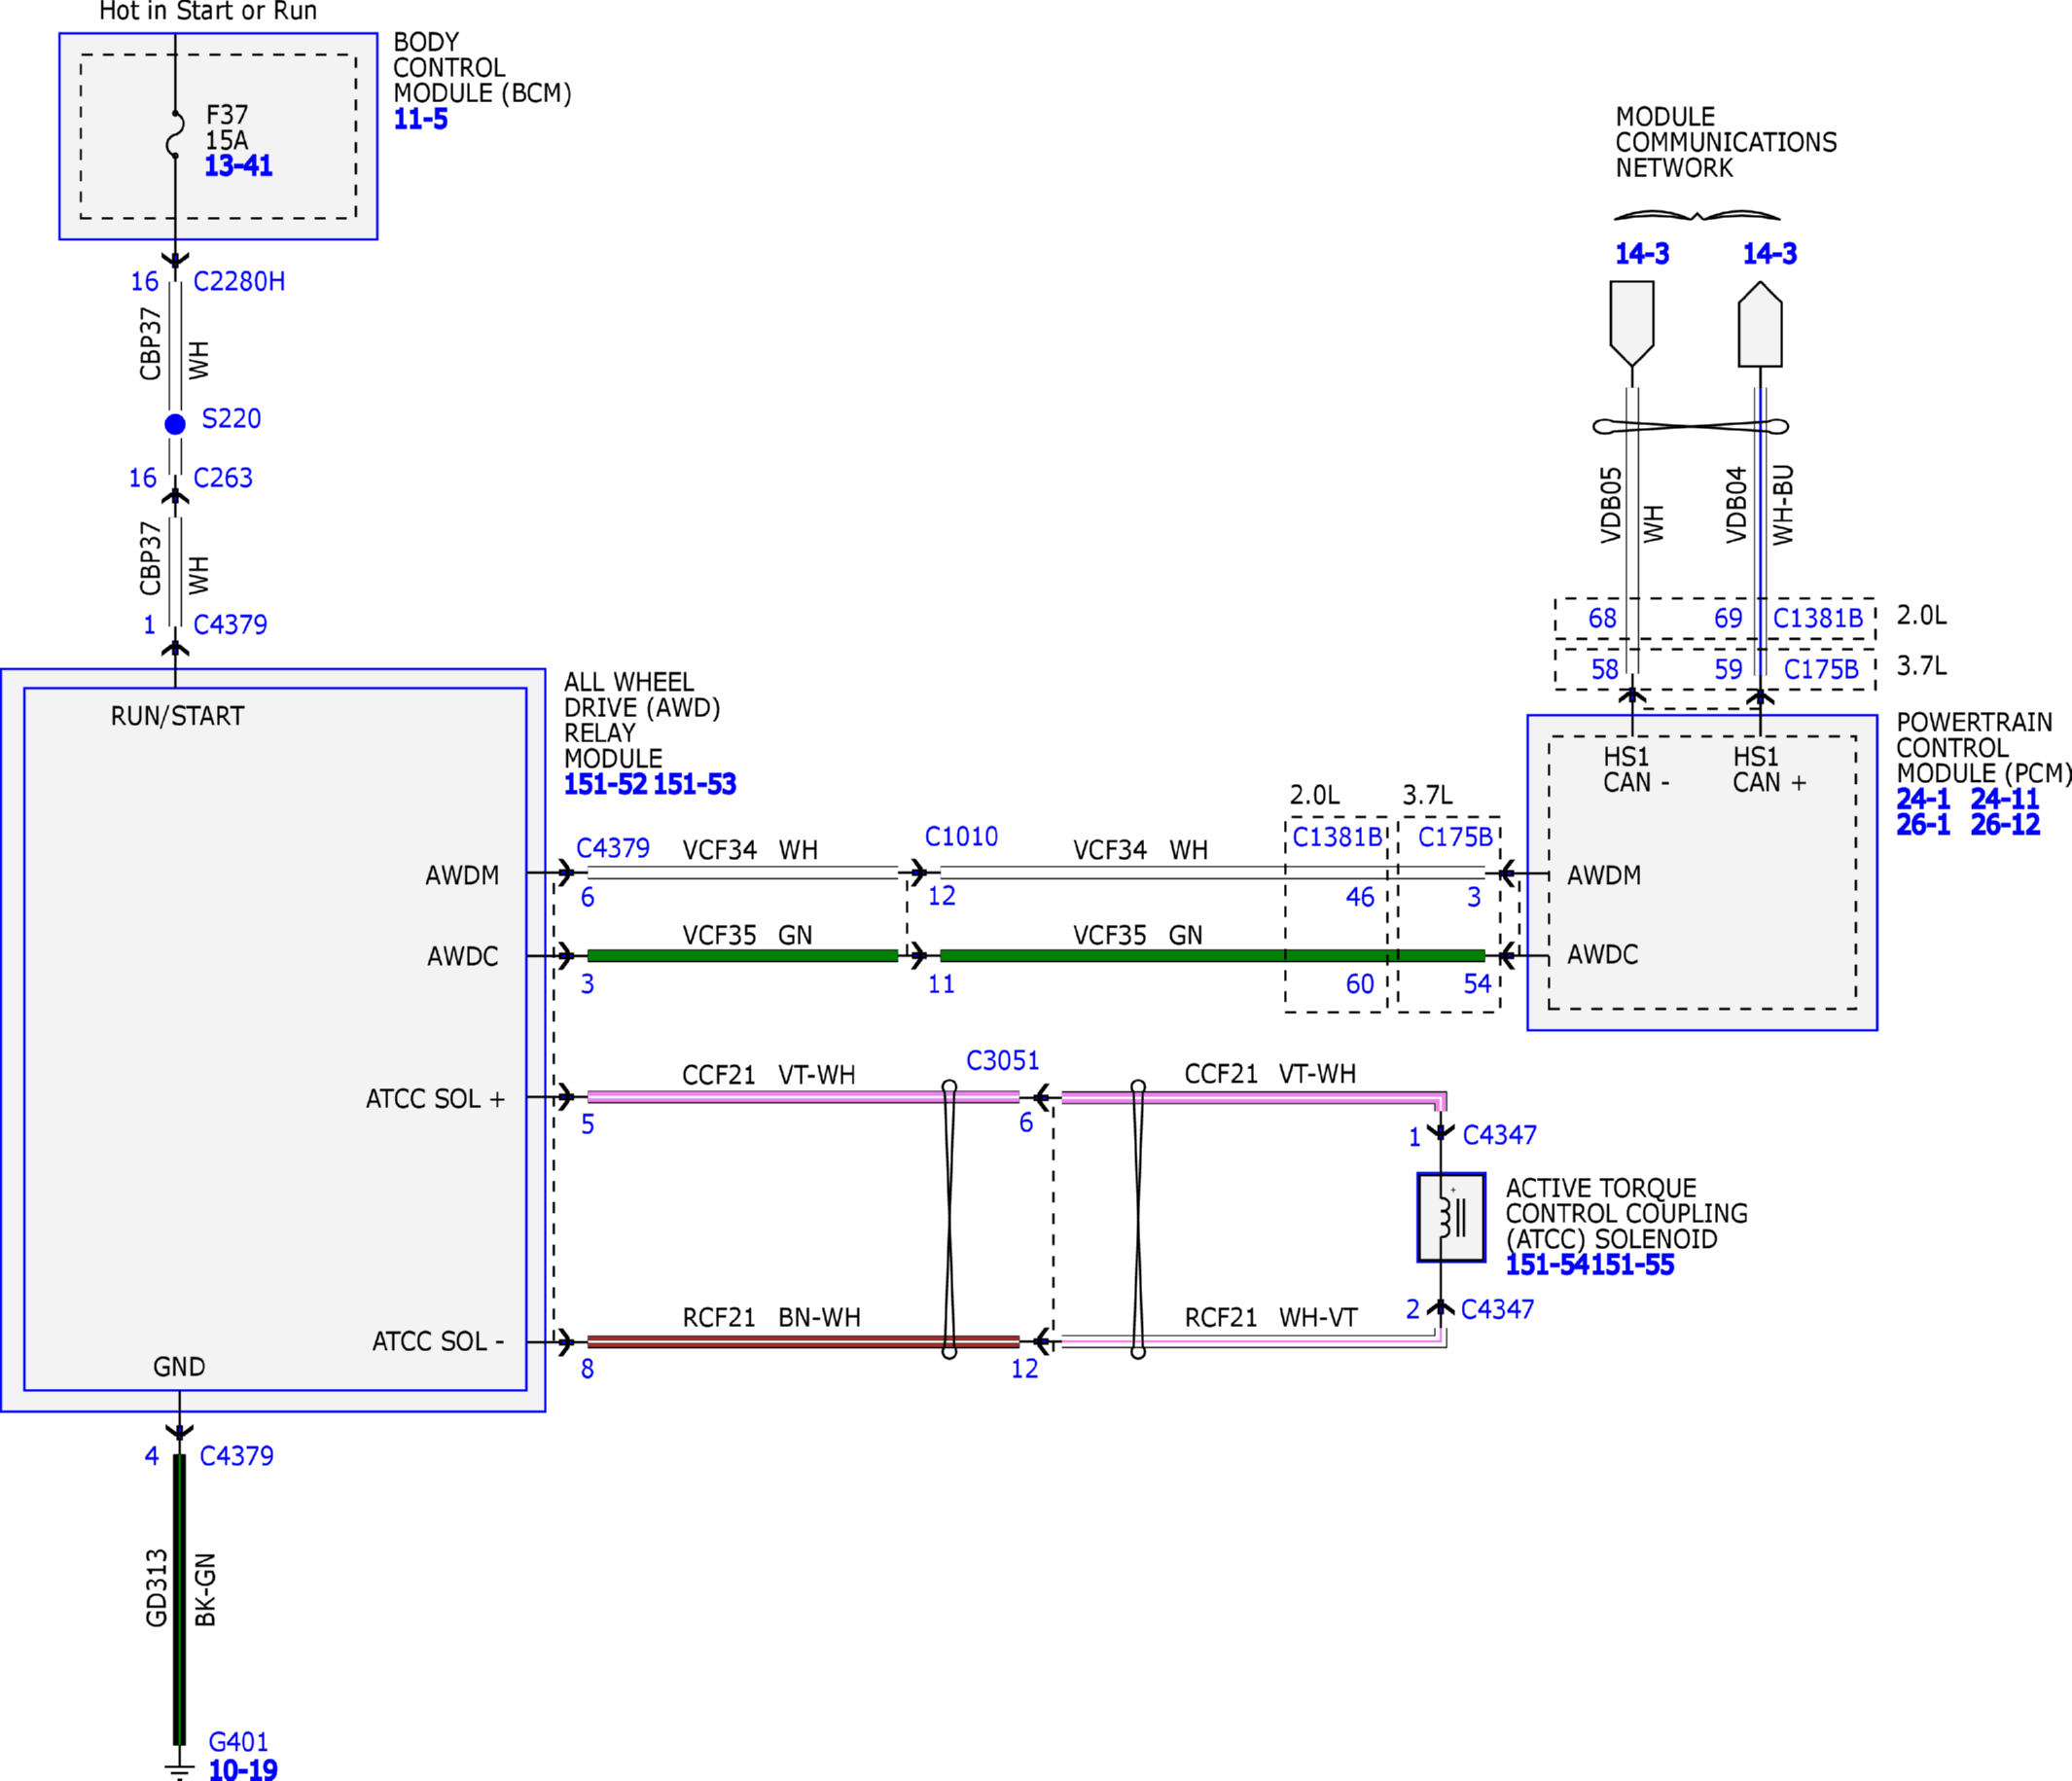Image resolution: width=2072 pixels, height=1781 pixels.
Task: Select connector label C3051
Action: click(x=1002, y=1061)
